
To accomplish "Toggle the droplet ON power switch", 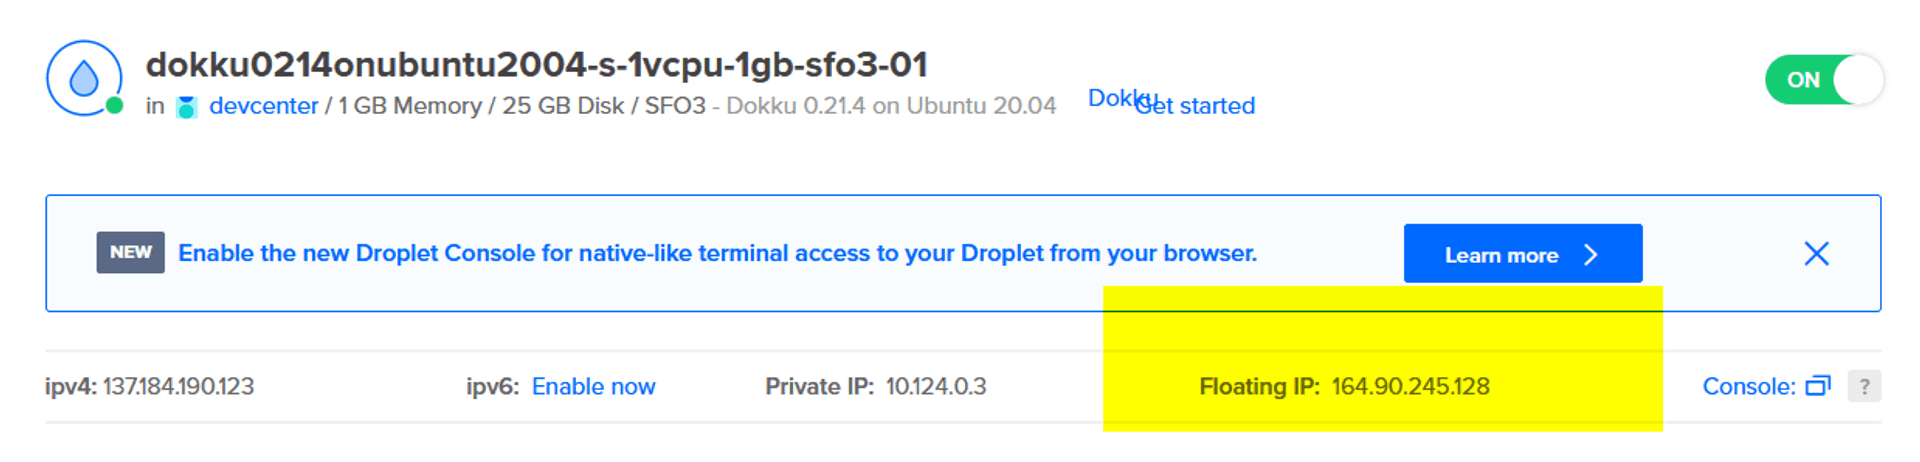I will pos(1824,80).
